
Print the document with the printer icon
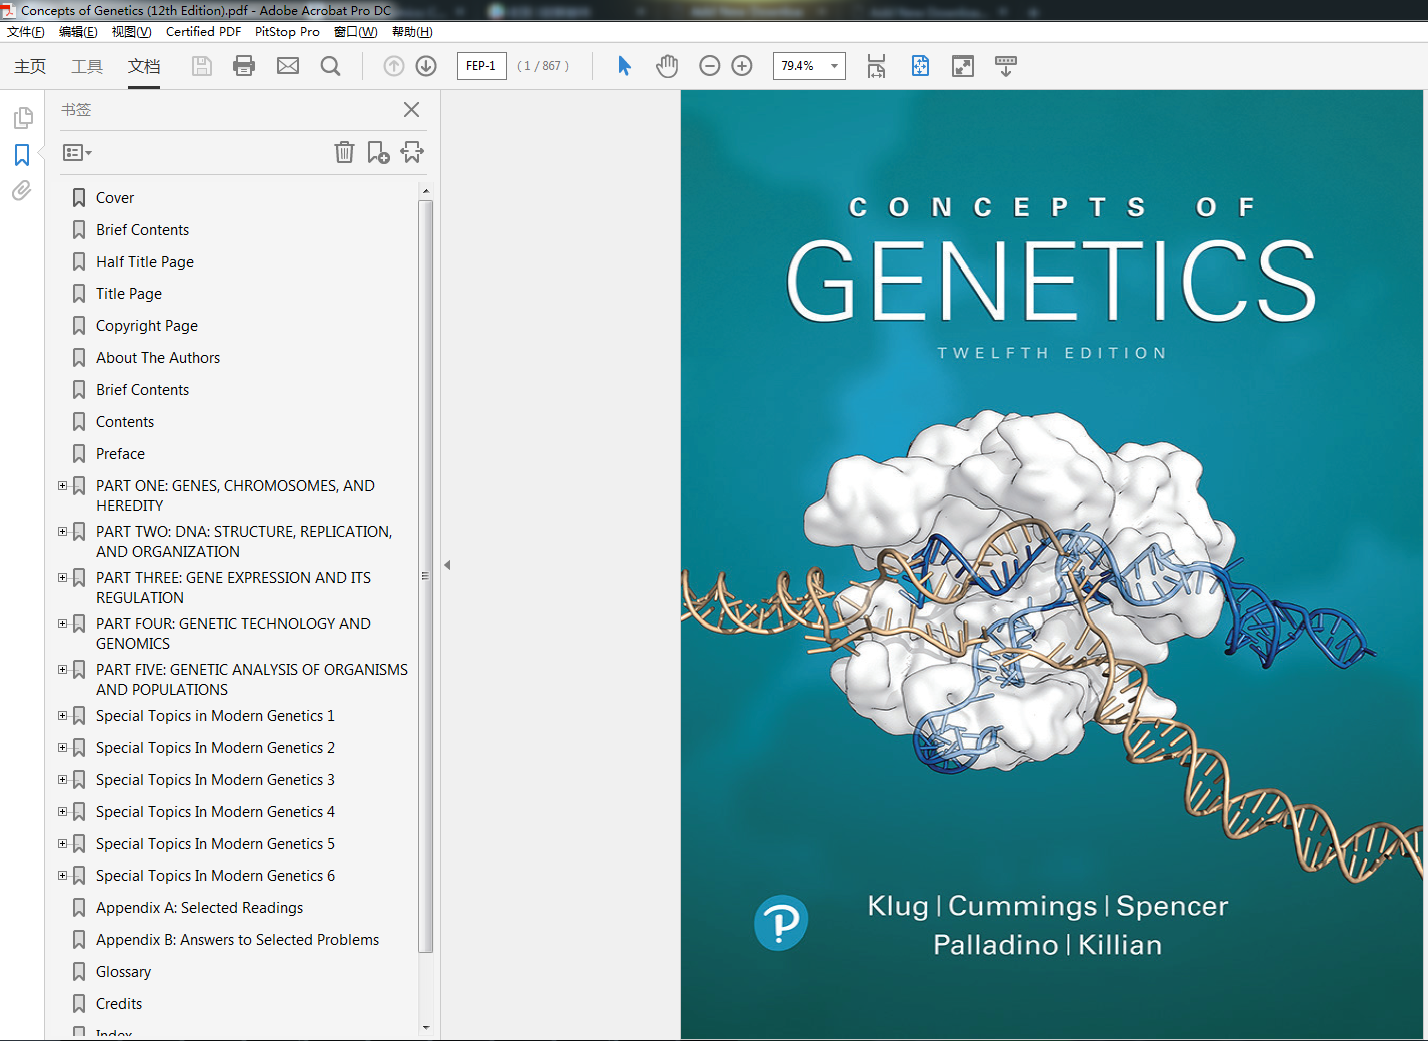(244, 66)
